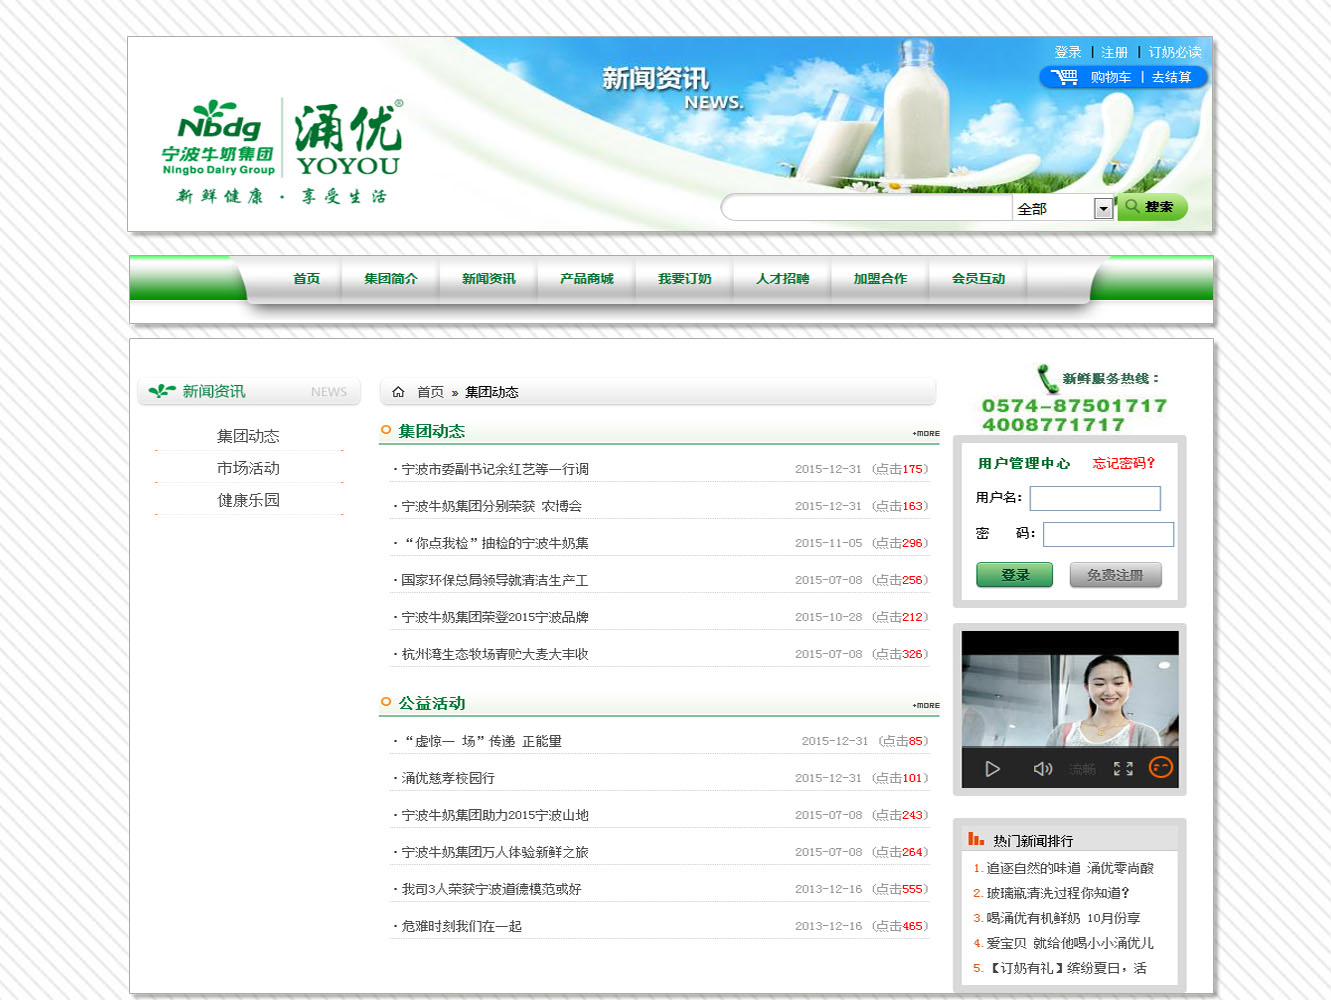Click the 忘记密码? link
This screenshot has height=1000, width=1331.
click(1123, 463)
